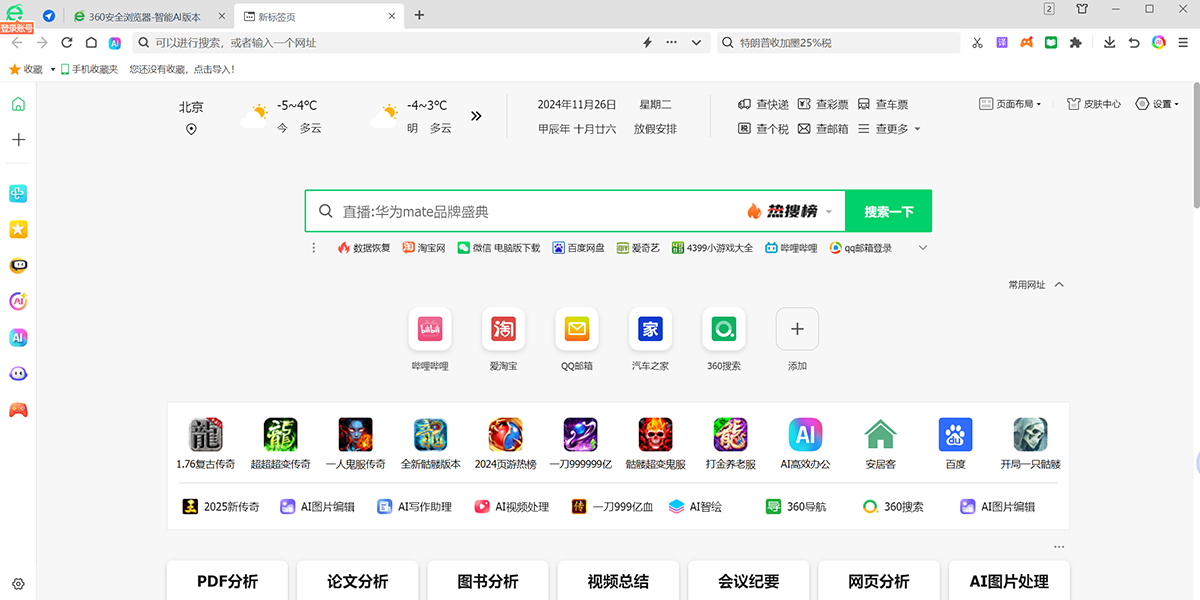Screen dimensions: 1200x600
Task: Open 汽车之家 from the speed dial
Action: click(650, 329)
